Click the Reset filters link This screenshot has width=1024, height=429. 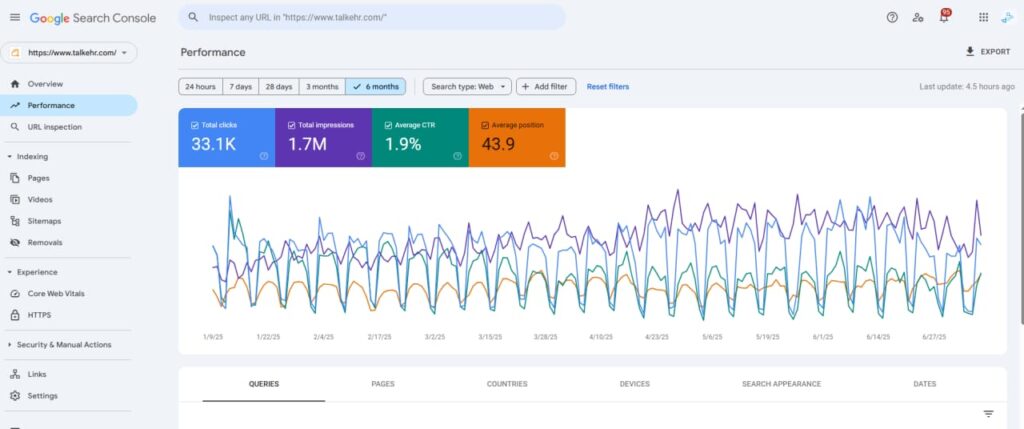pyautogui.click(x=608, y=86)
